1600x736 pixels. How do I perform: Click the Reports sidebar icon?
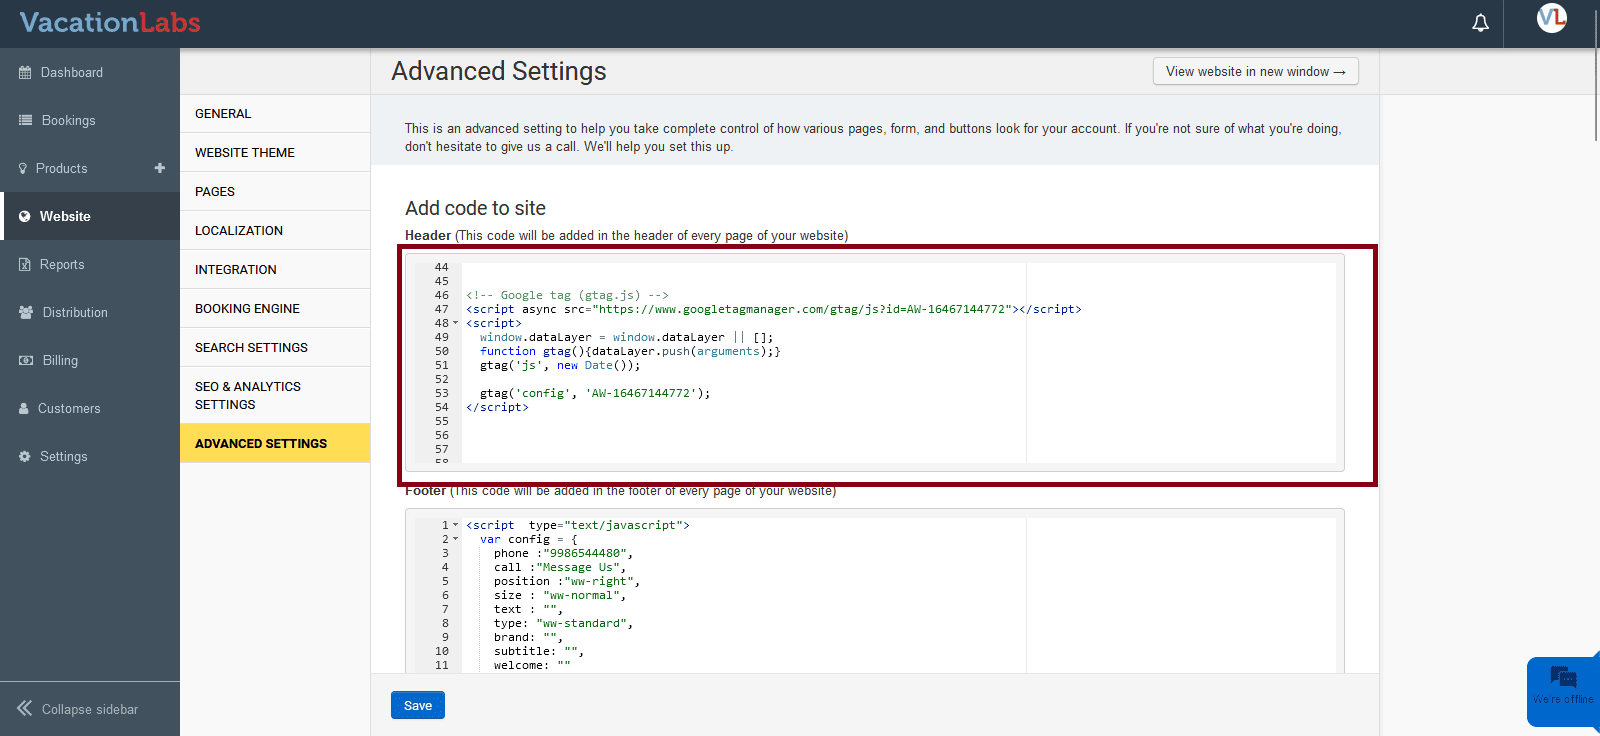click(25, 265)
